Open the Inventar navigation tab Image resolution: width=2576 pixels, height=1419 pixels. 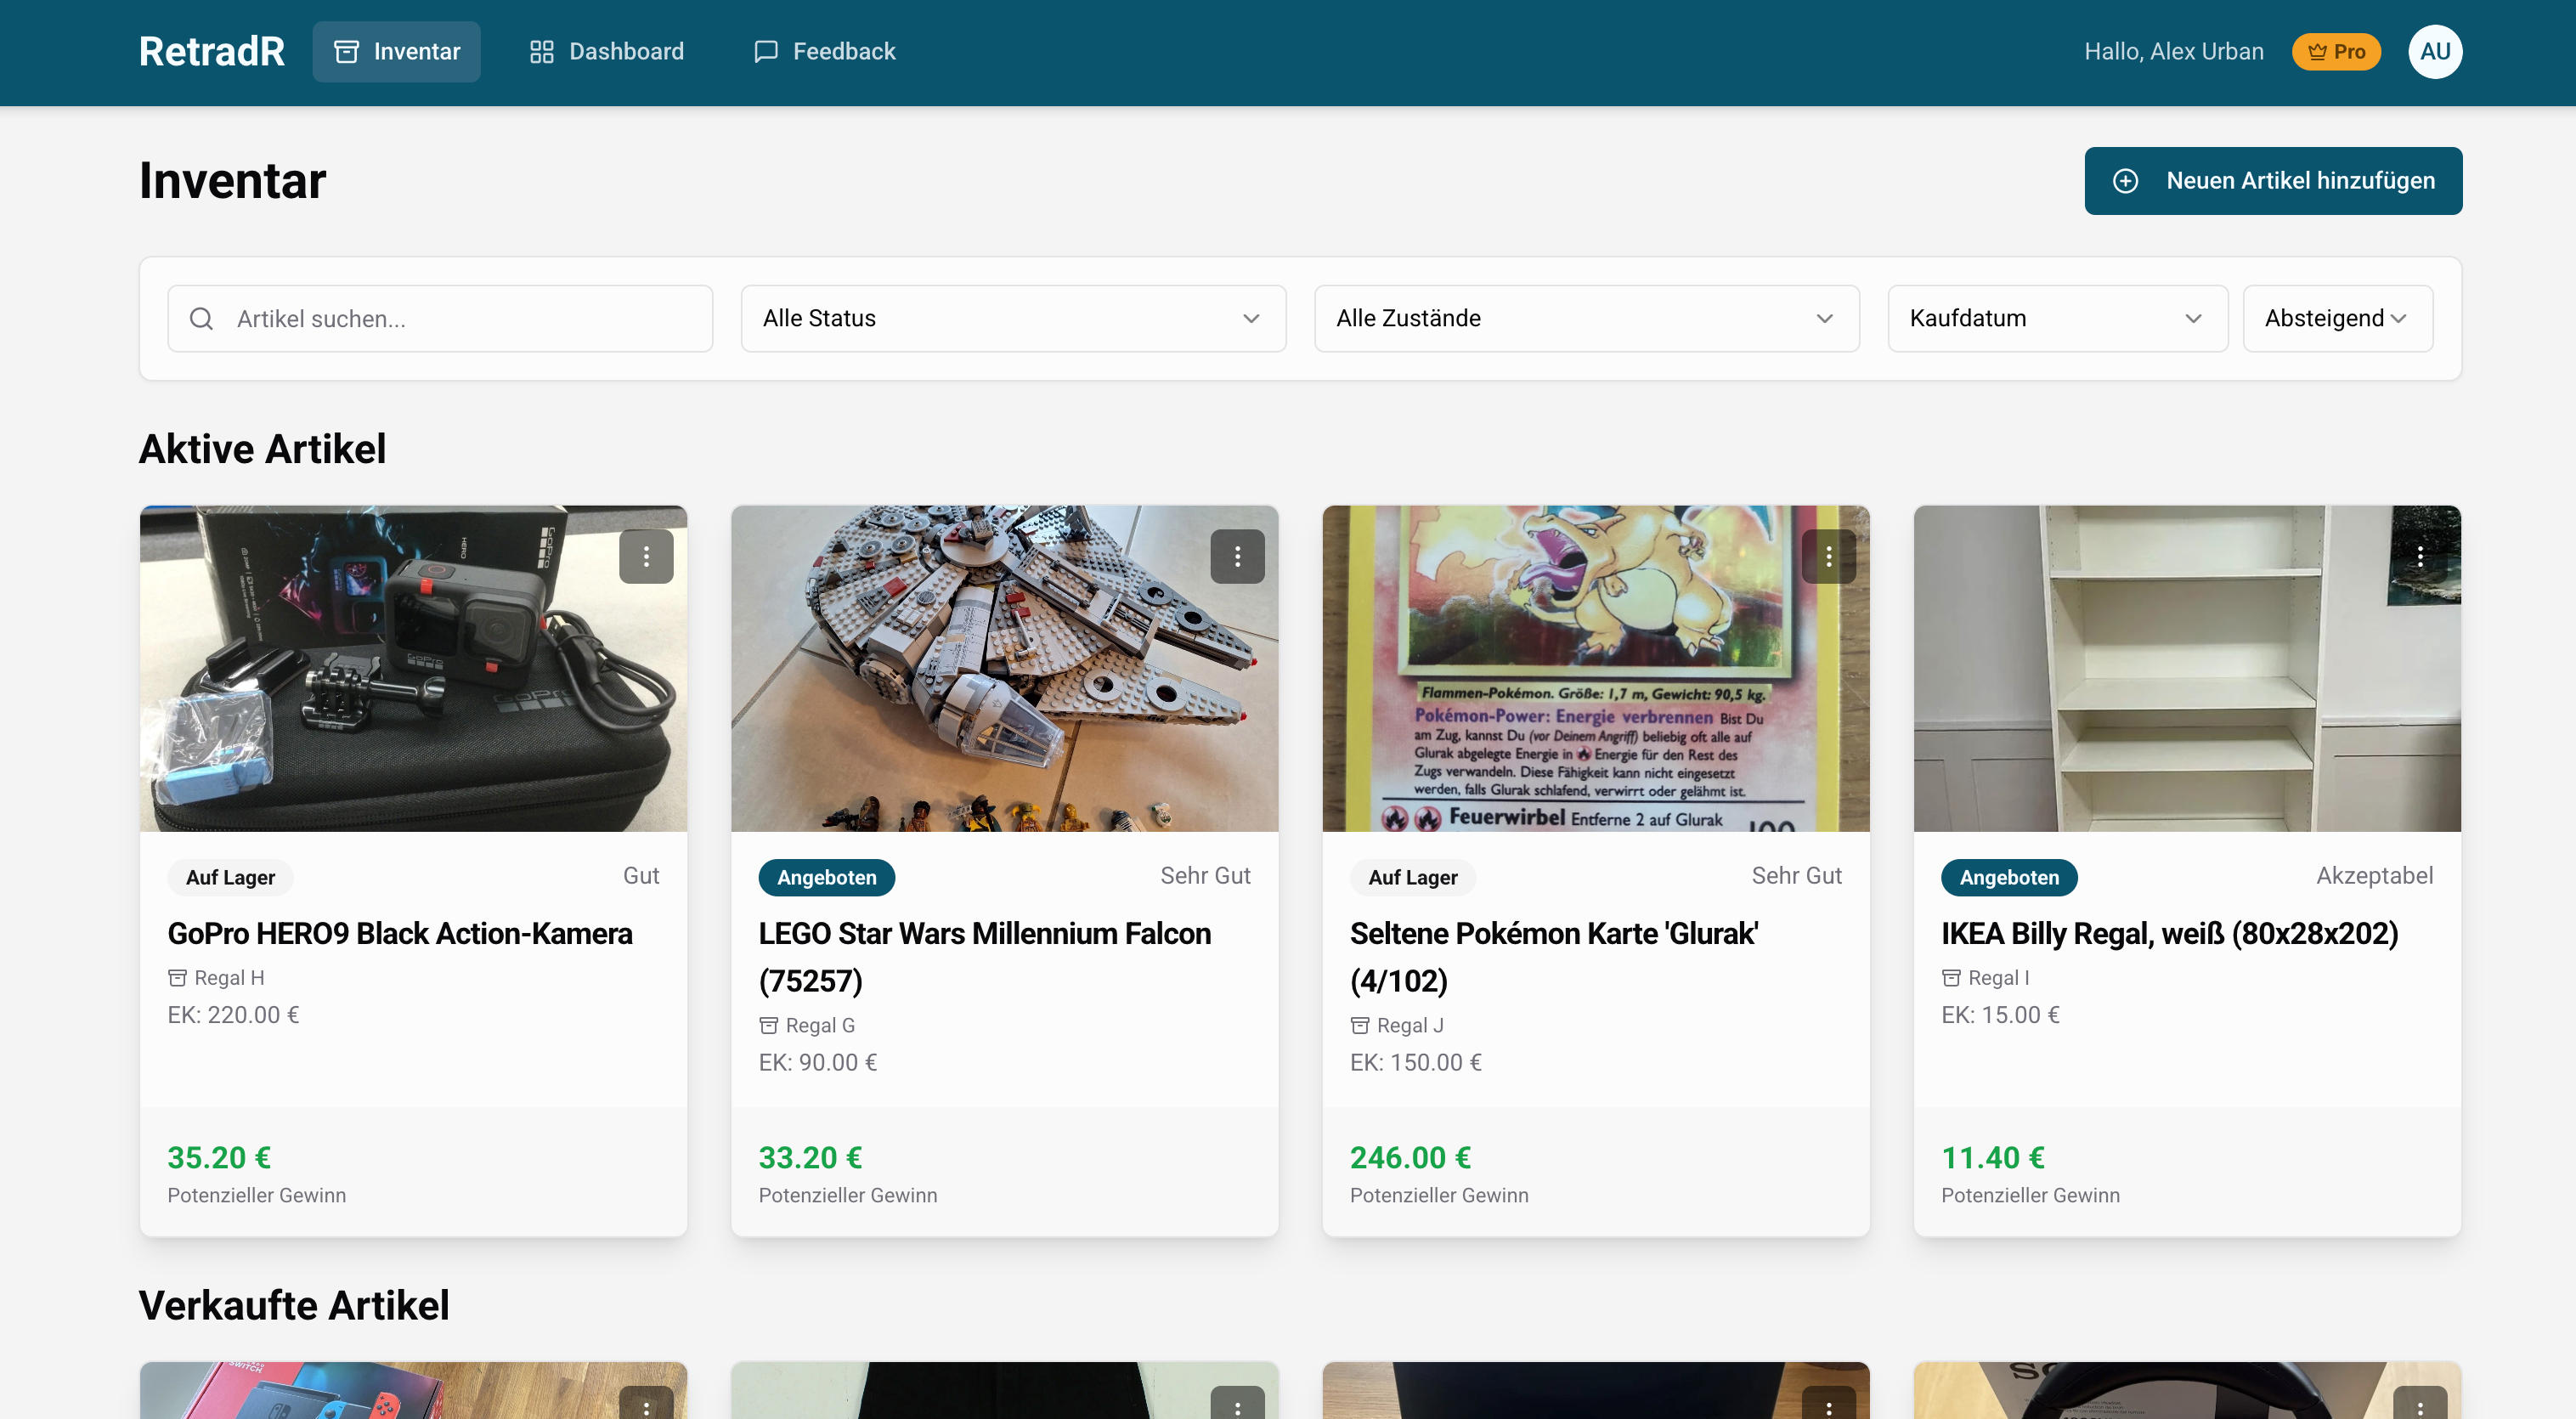[396, 51]
